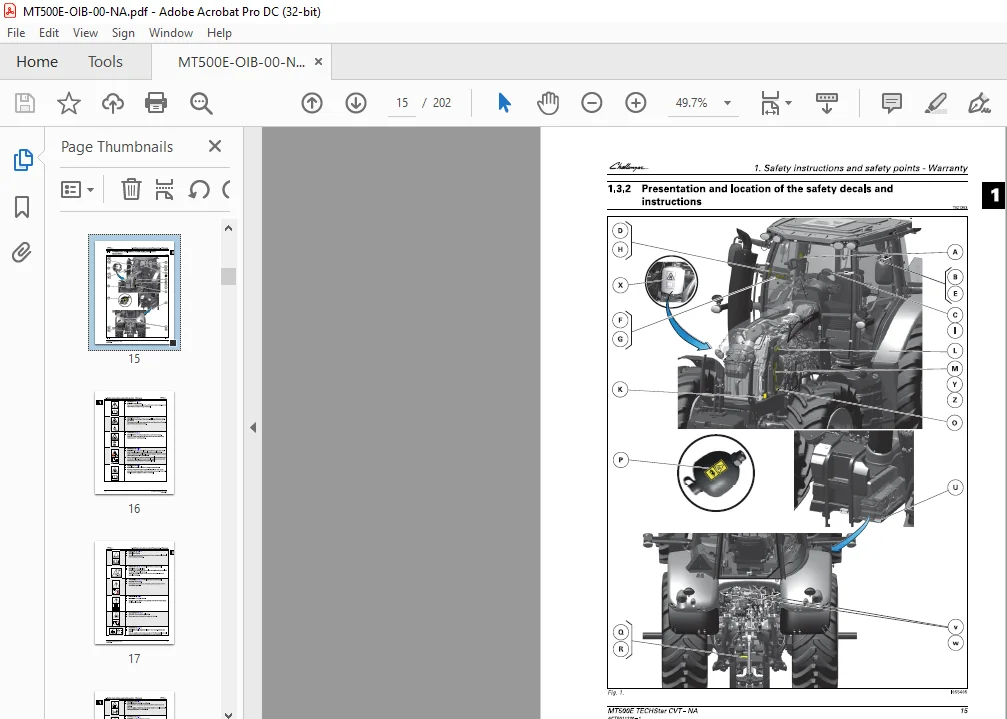The image size is (1007, 719).
Task: Open the Sign menu
Action: 123,33
